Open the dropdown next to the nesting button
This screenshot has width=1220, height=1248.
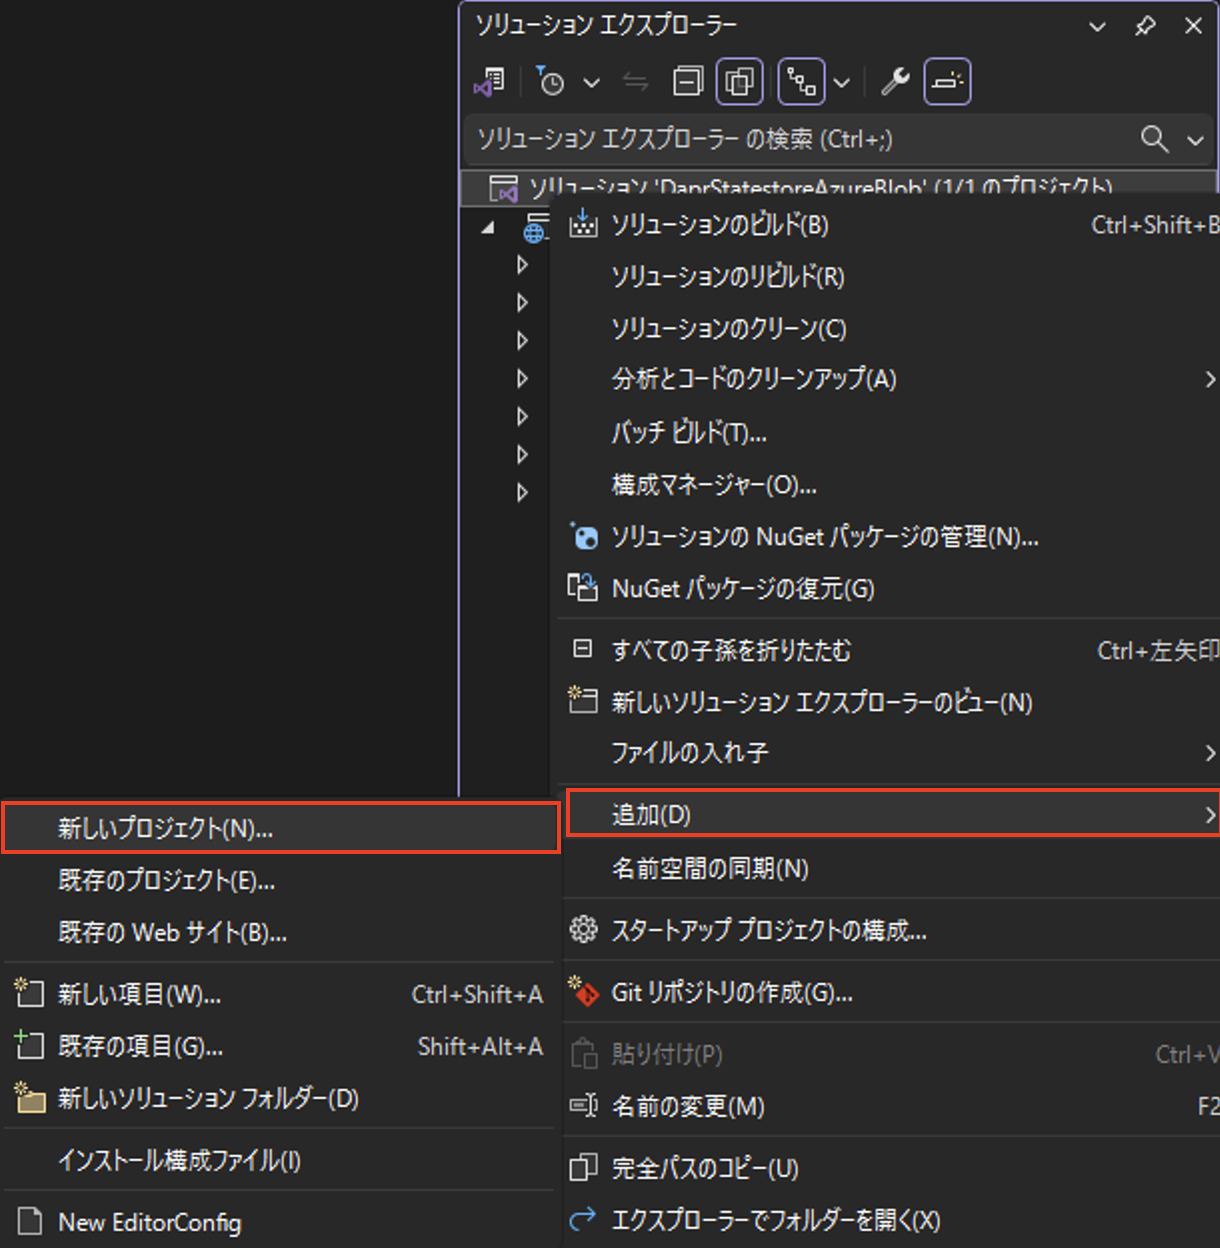tap(842, 83)
